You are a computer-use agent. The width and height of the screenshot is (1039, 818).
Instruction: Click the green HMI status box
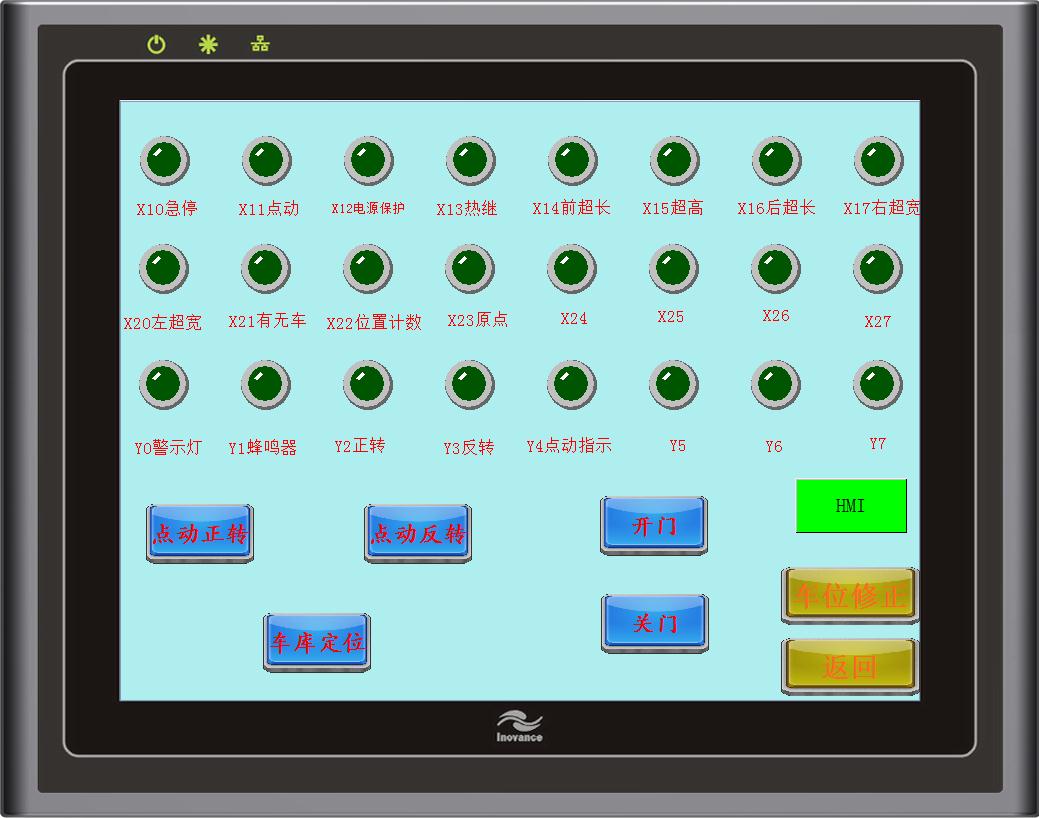point(851,506)
